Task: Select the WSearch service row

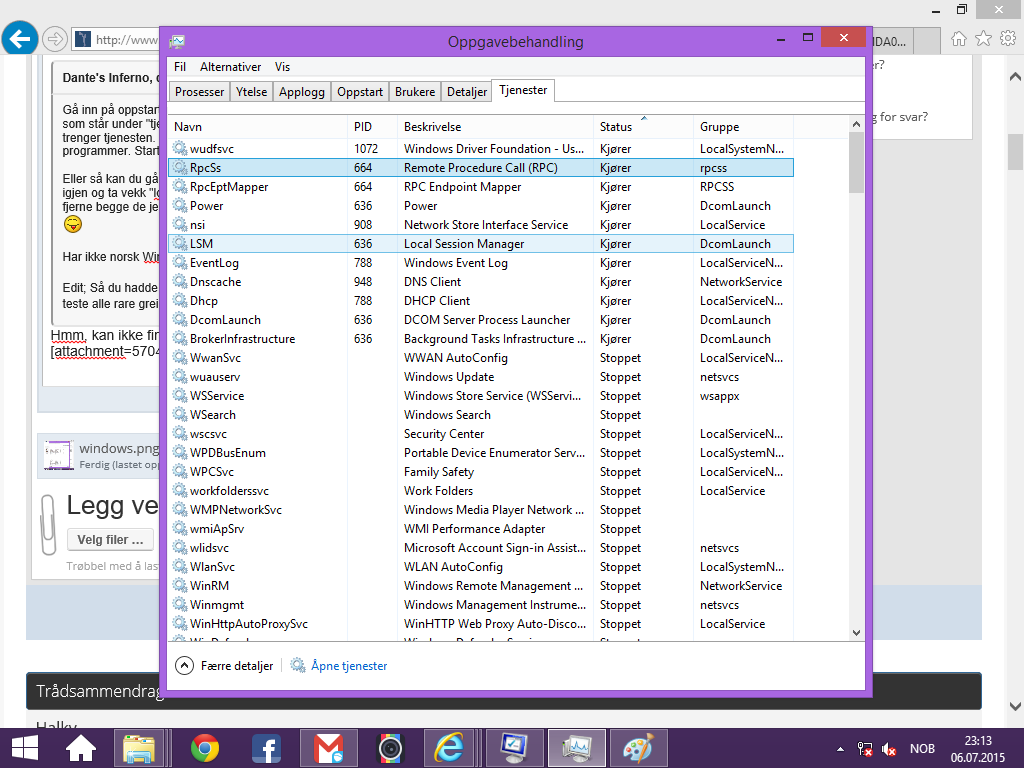Action: pyautogui.click(x=481, y=415)
